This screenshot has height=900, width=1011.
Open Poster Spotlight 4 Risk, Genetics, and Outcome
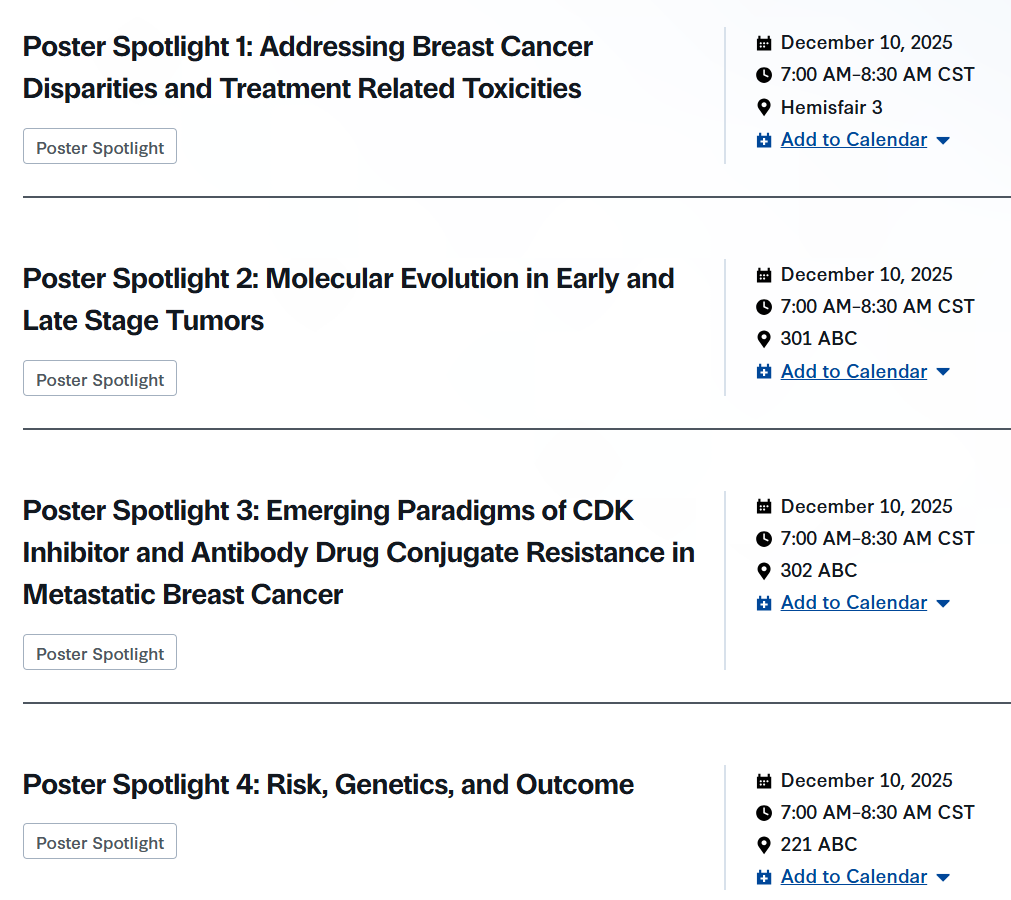[x=328, y=785]
